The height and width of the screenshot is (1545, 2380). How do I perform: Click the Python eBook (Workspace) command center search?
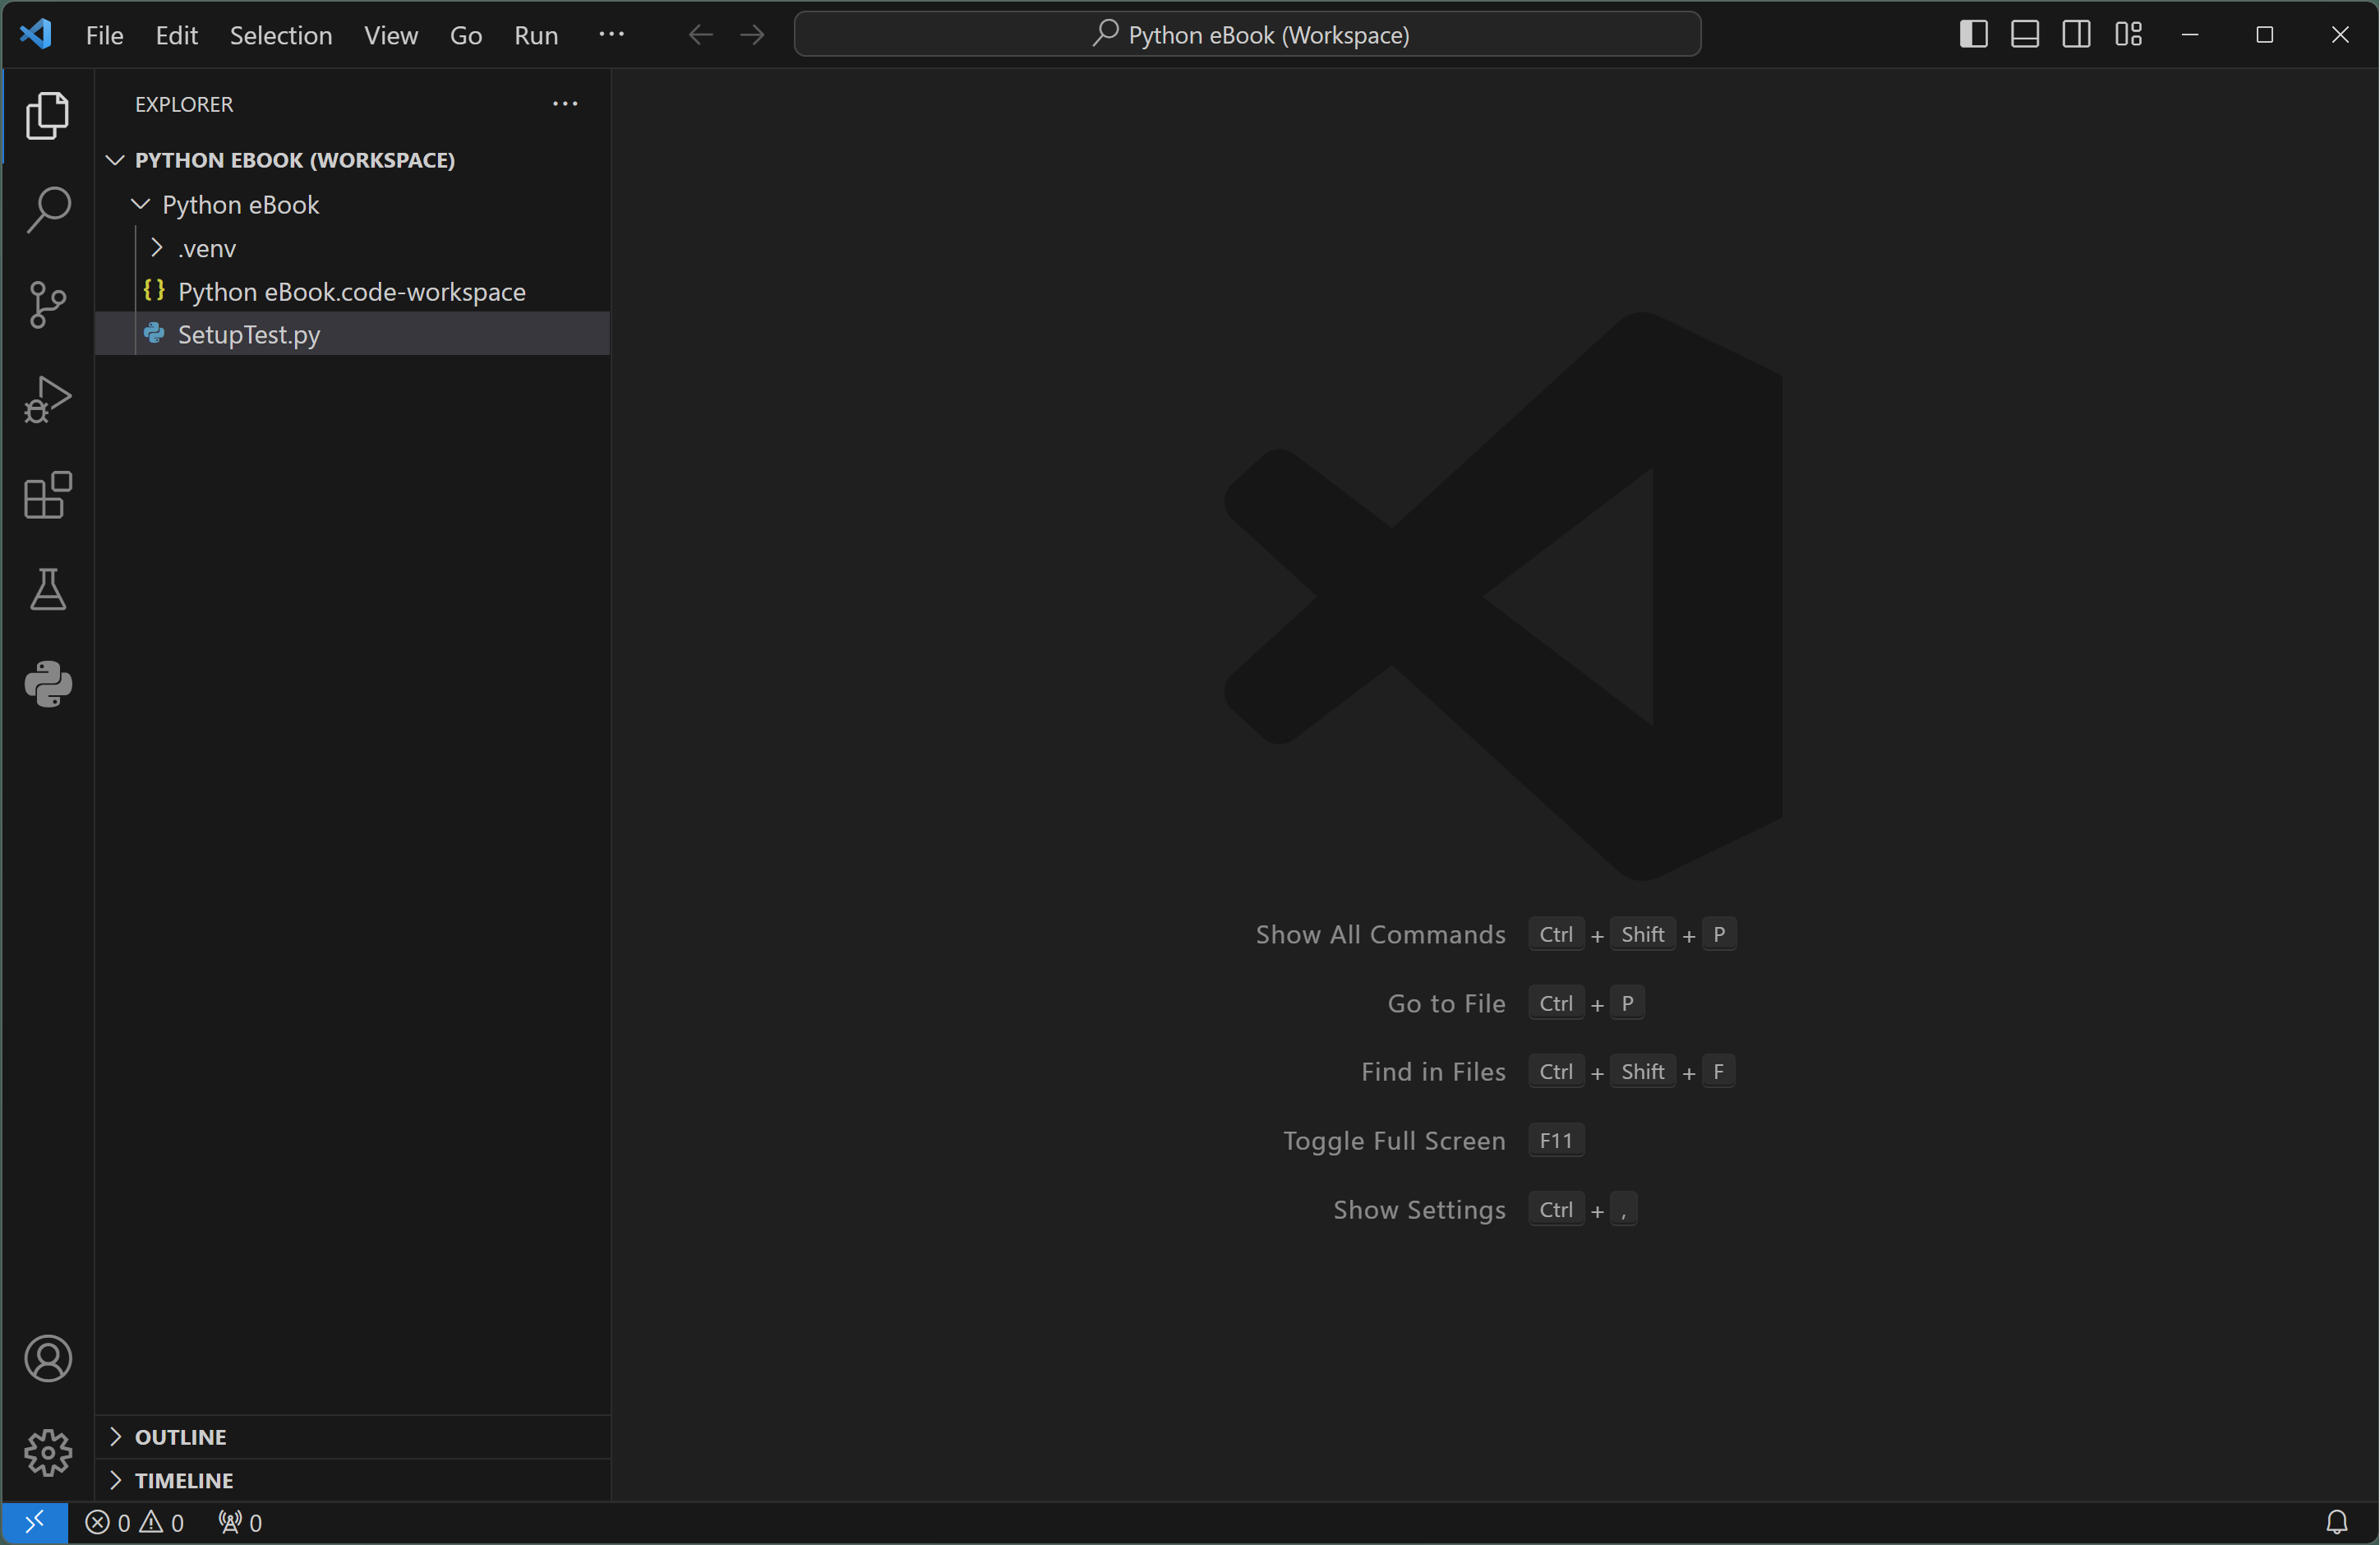coord(1247,35)
